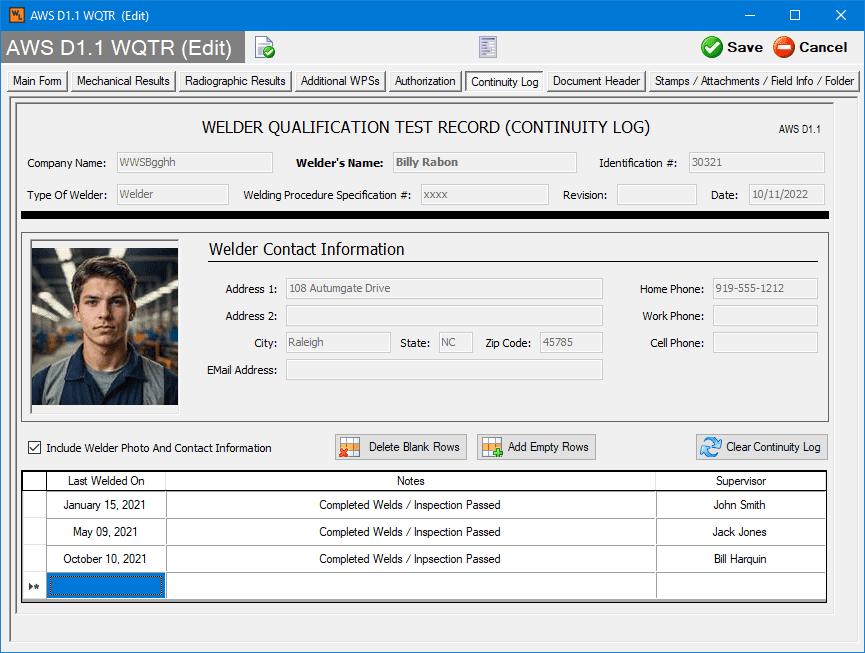
Task: Click notes cell in the January 15 row
Action: point(410,505)
